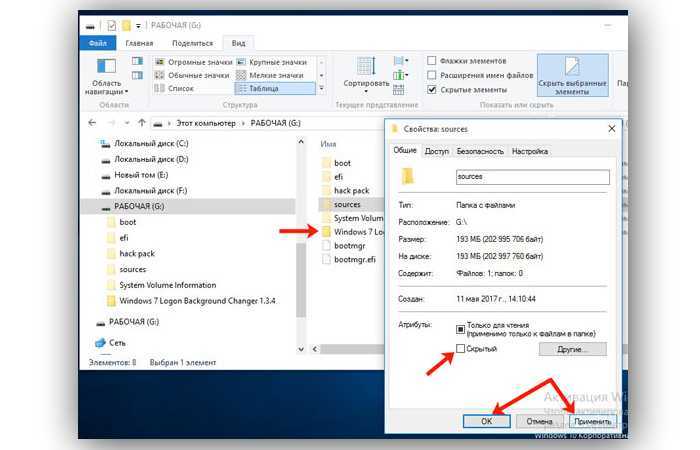Click New folder icon in quick access toolbar
Screen dimensions: 700x450
[x=126, y=26]
